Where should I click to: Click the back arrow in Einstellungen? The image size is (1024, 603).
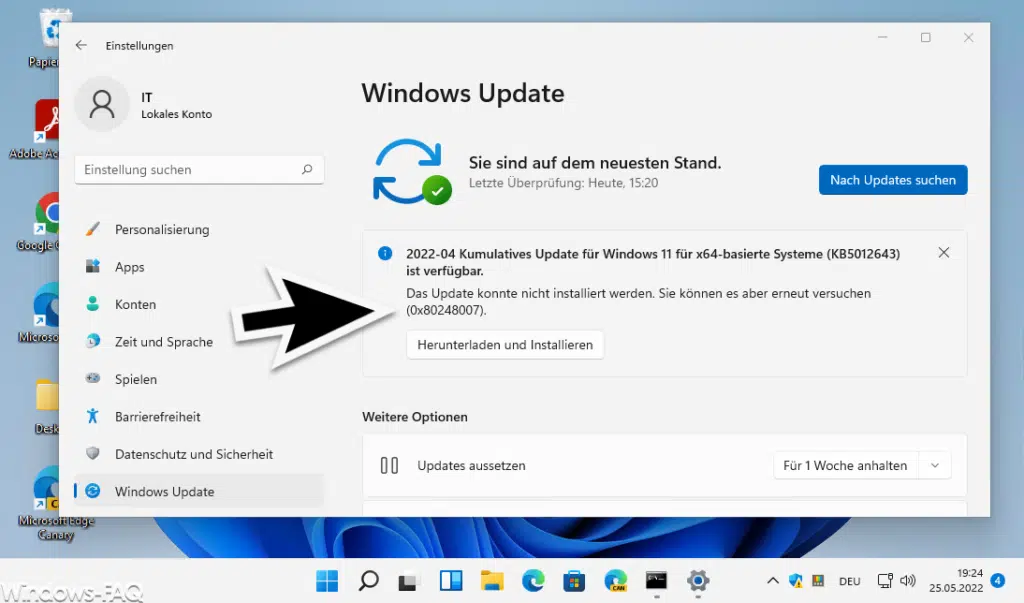(81, 45)
